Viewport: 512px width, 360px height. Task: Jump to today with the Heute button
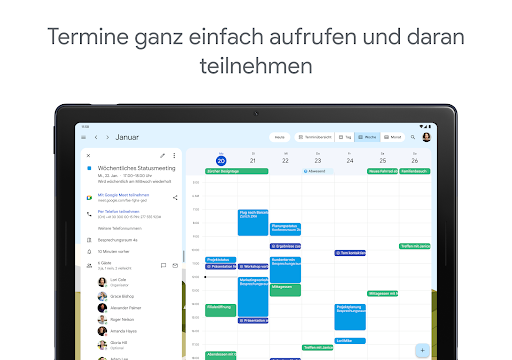[280, 137]
